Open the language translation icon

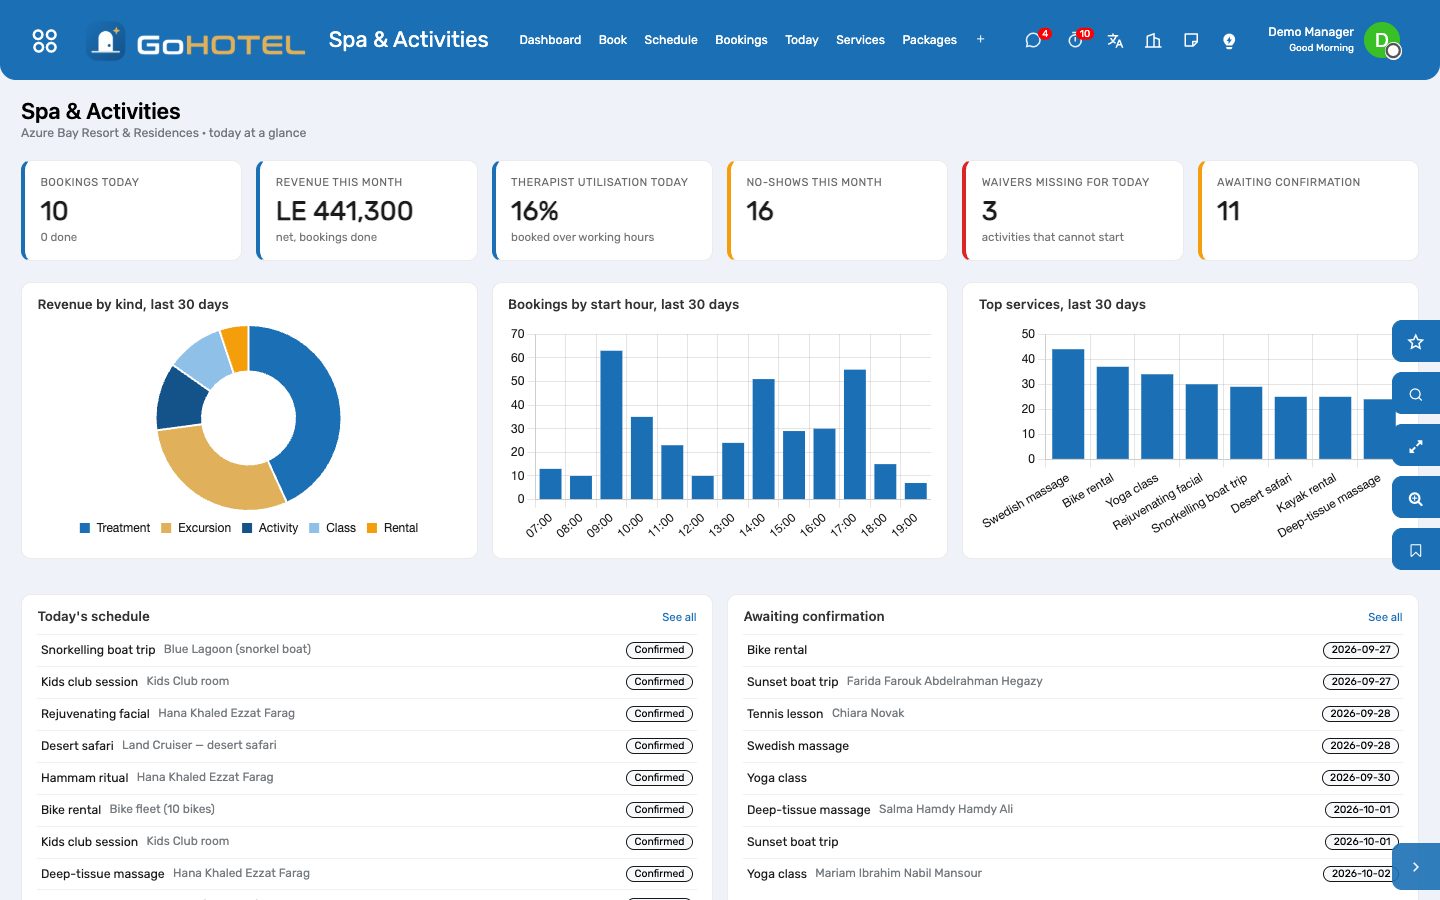[x=1115, y=40]
